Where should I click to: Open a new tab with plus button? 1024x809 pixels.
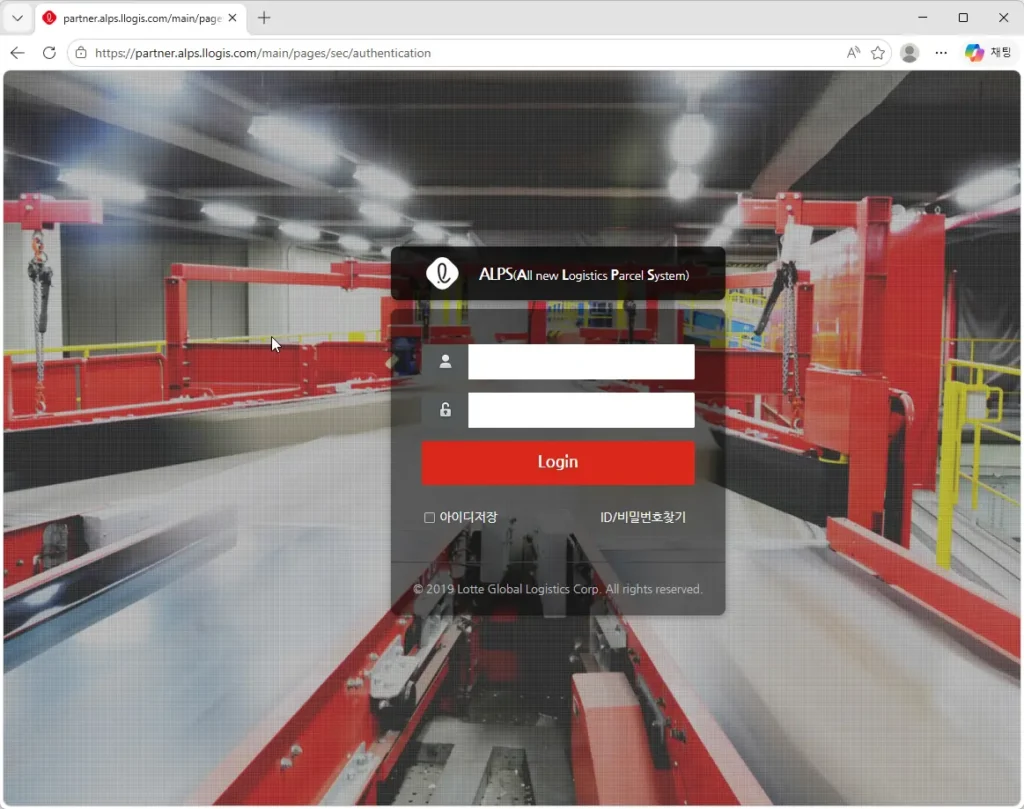[264, 18]
